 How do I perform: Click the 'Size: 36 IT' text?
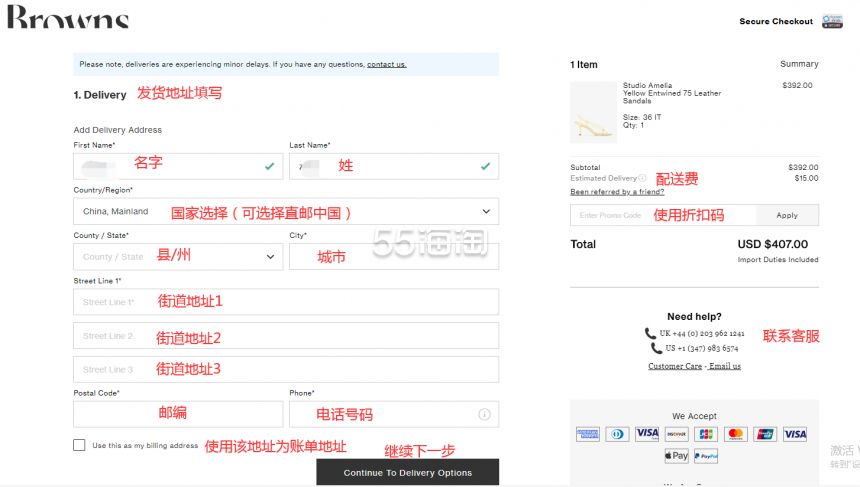point(642,117)
